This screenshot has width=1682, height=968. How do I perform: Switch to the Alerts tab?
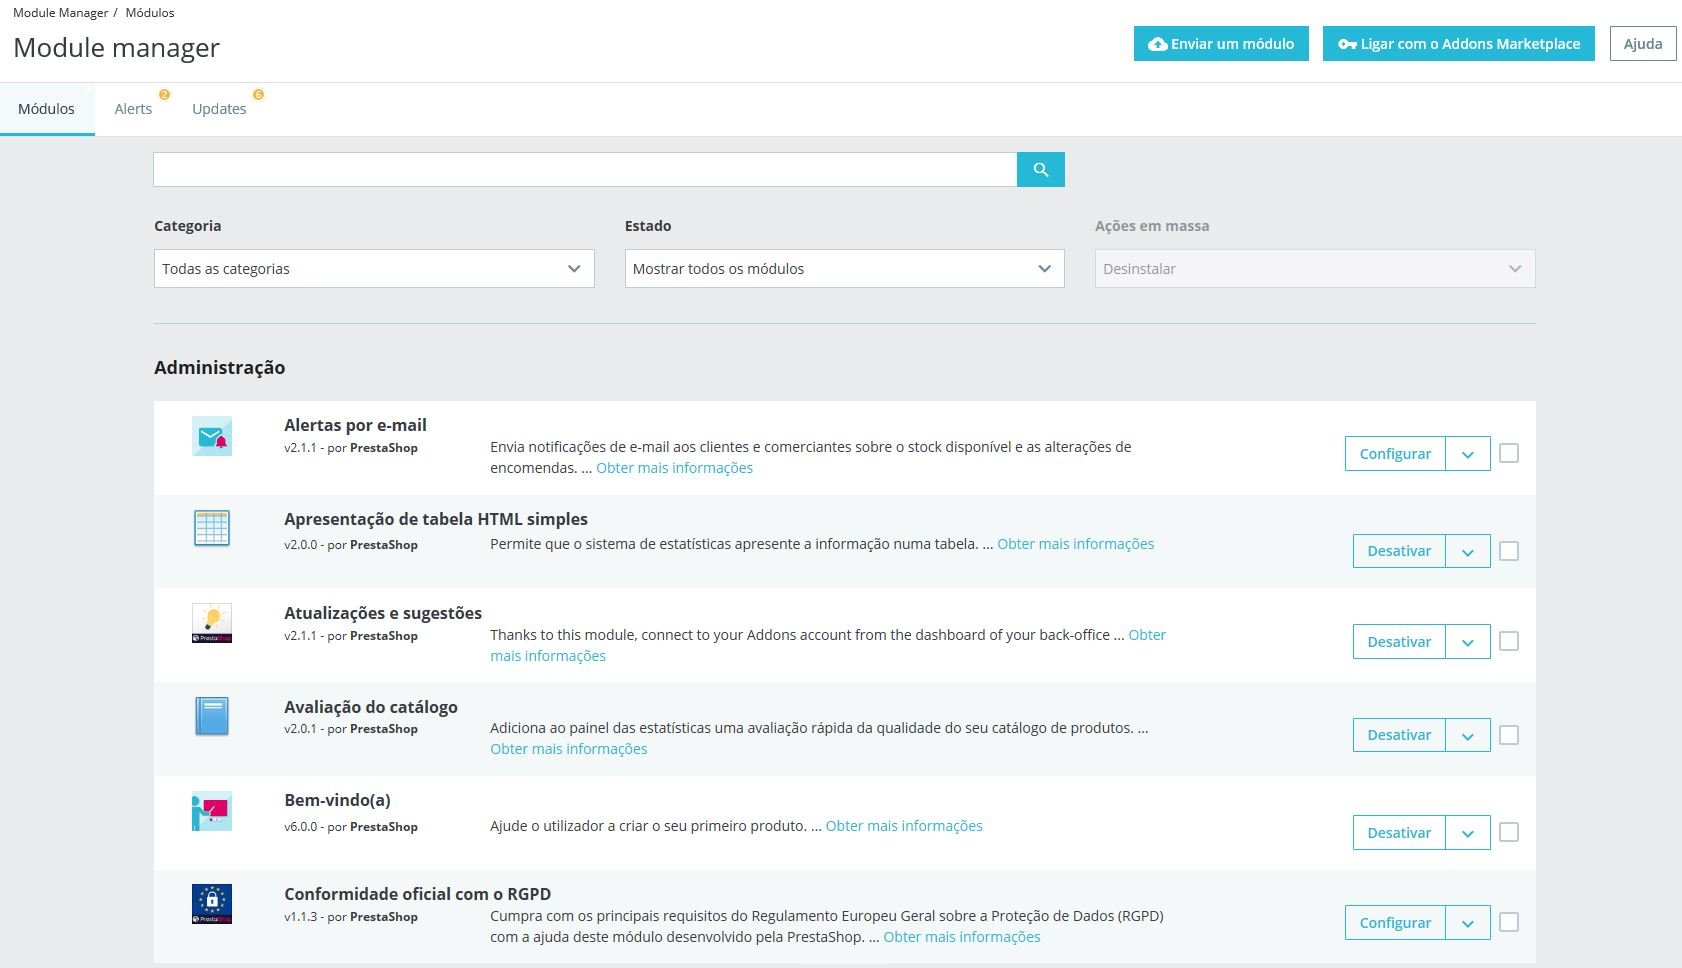pyautogui.click(x=133, y=109)
